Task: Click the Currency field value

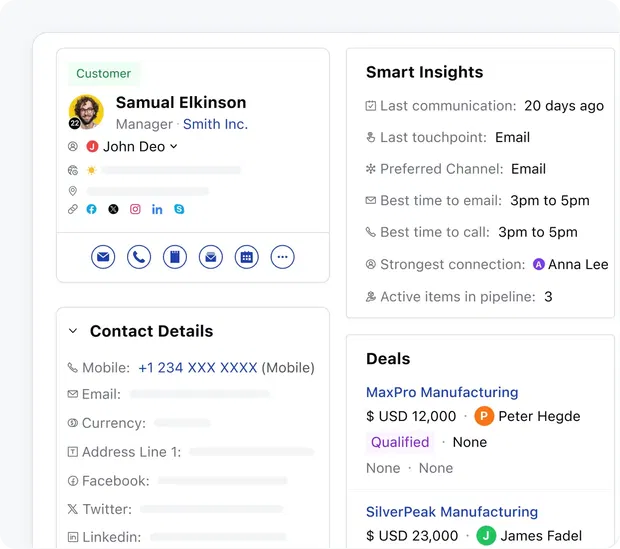Action: click(x=182, y=423)
